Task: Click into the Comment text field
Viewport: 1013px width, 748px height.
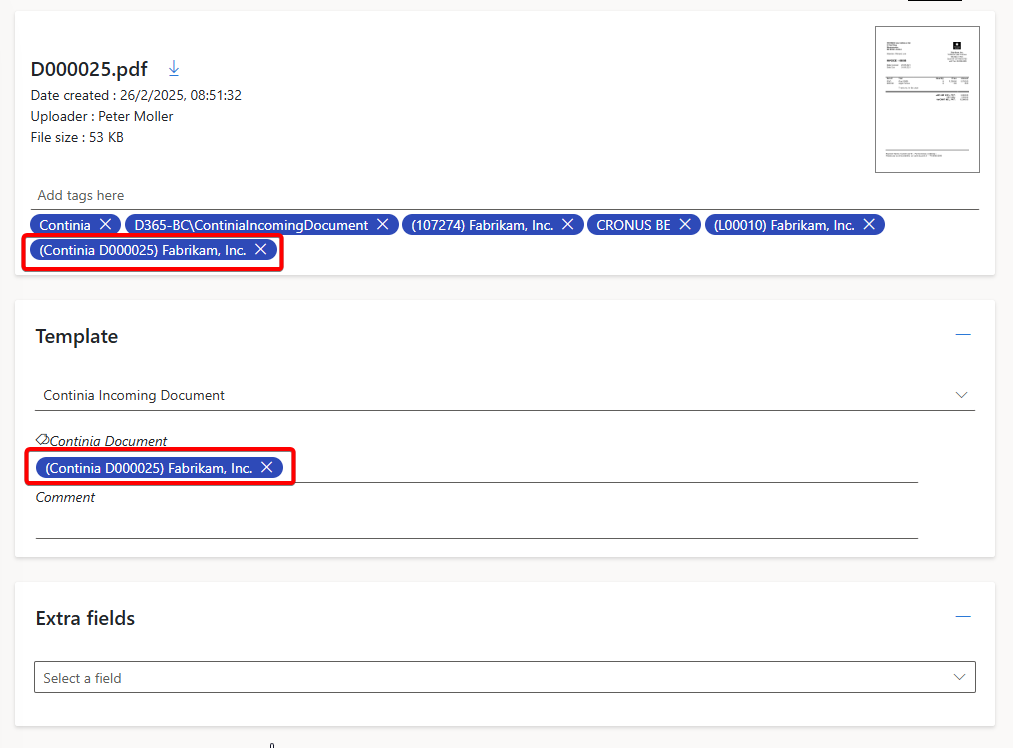Action: click(476, 523)
